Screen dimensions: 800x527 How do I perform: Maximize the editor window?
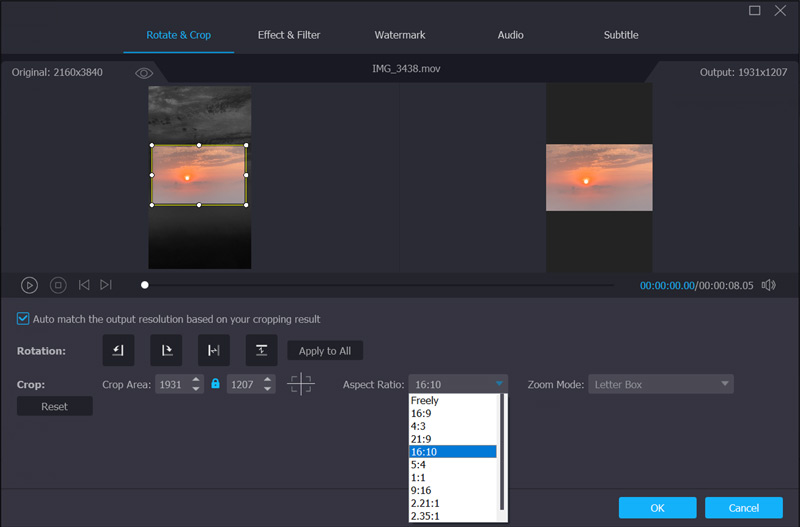coord(755,10)
